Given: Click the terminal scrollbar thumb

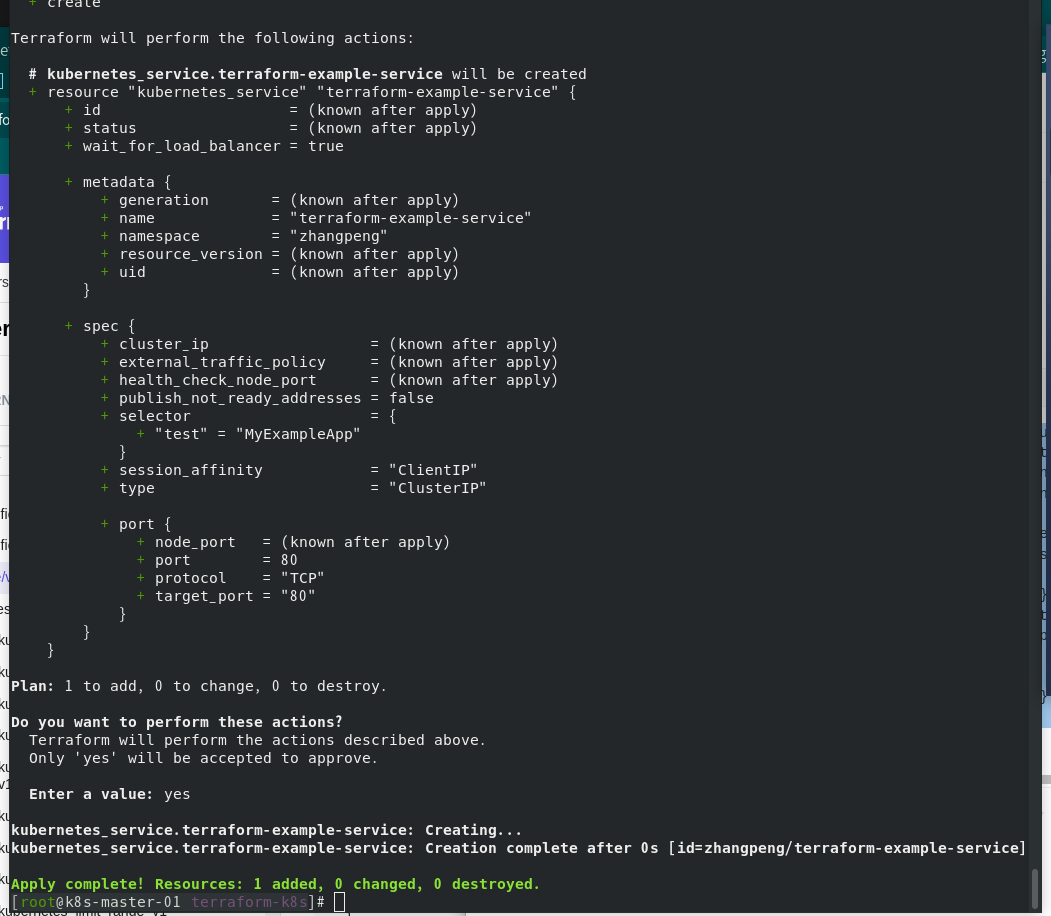Looking at the screenshot, I should pyautogui.click(x=1036, y=889).
